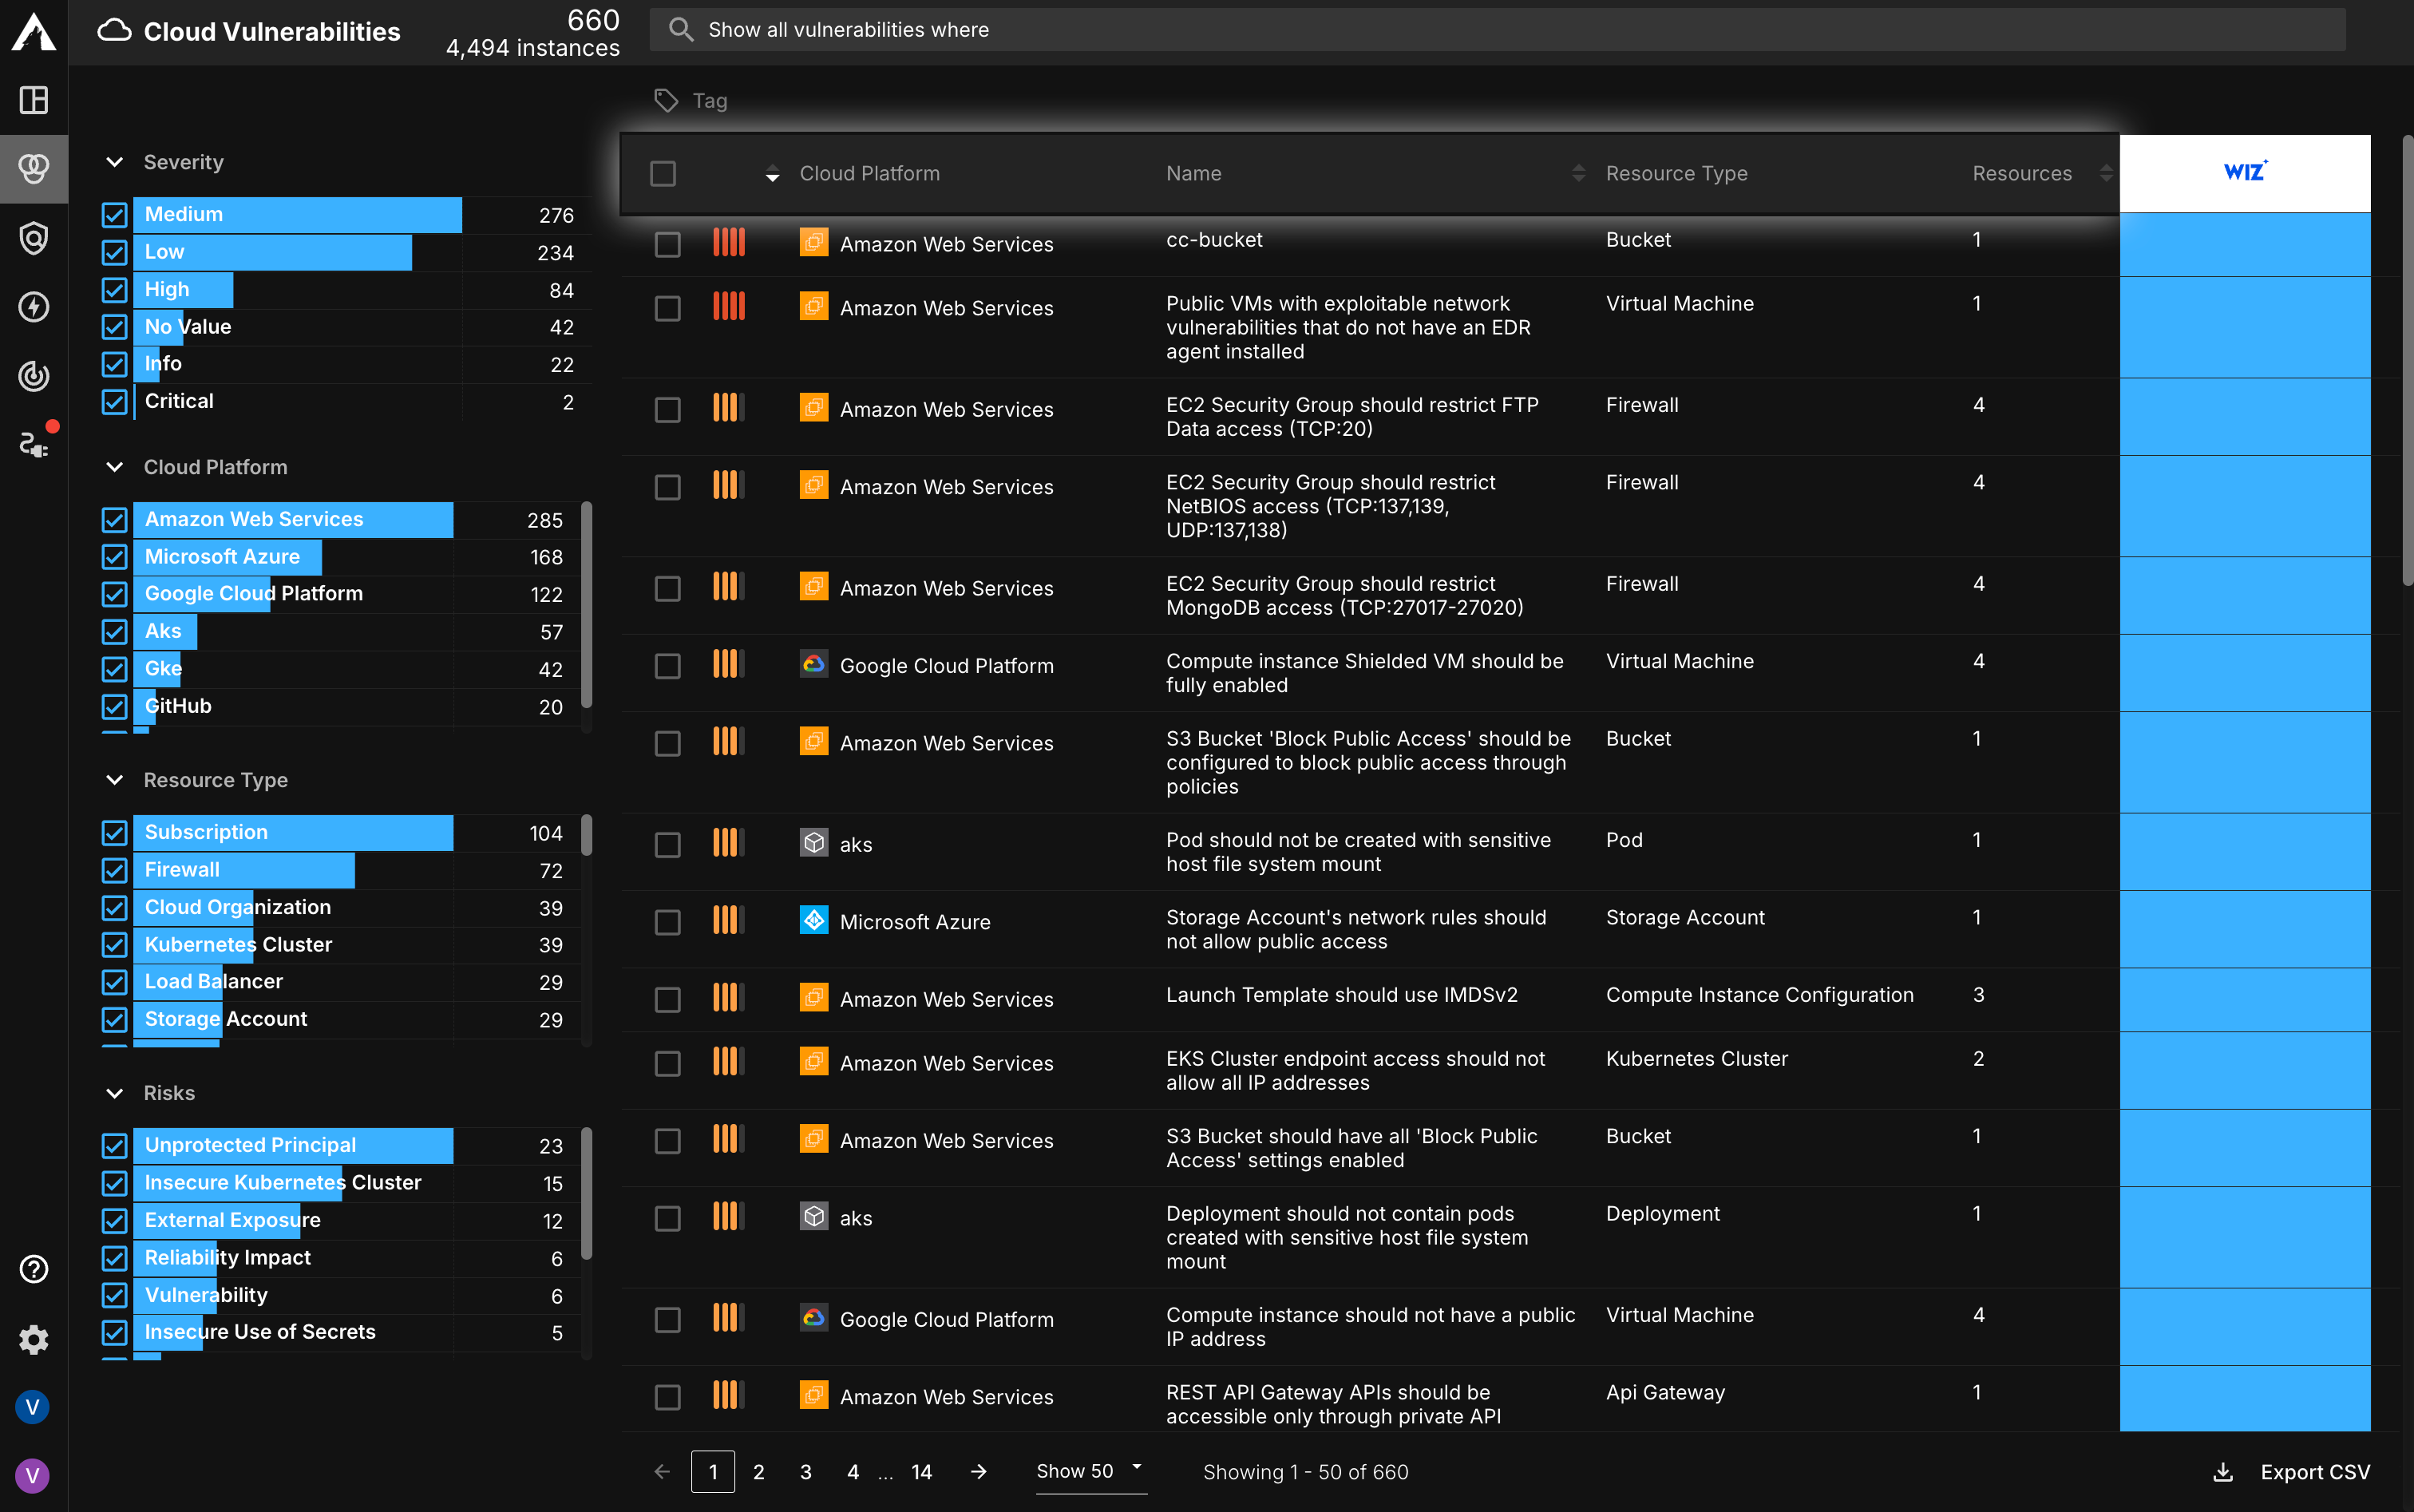Click the blue V user avatar

(33, 1407)
